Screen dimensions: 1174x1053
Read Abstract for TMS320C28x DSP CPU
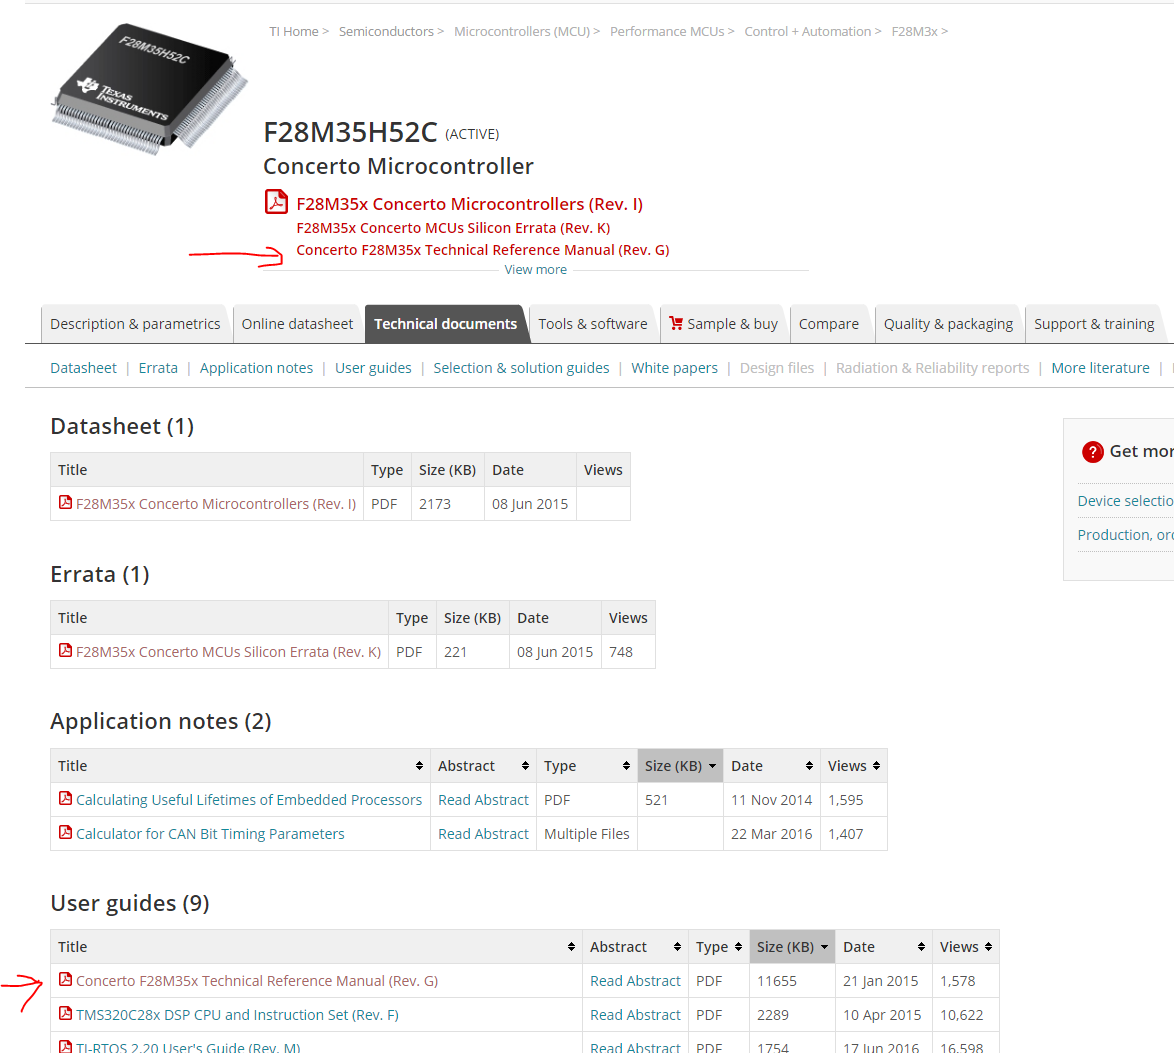[635, 1015]
